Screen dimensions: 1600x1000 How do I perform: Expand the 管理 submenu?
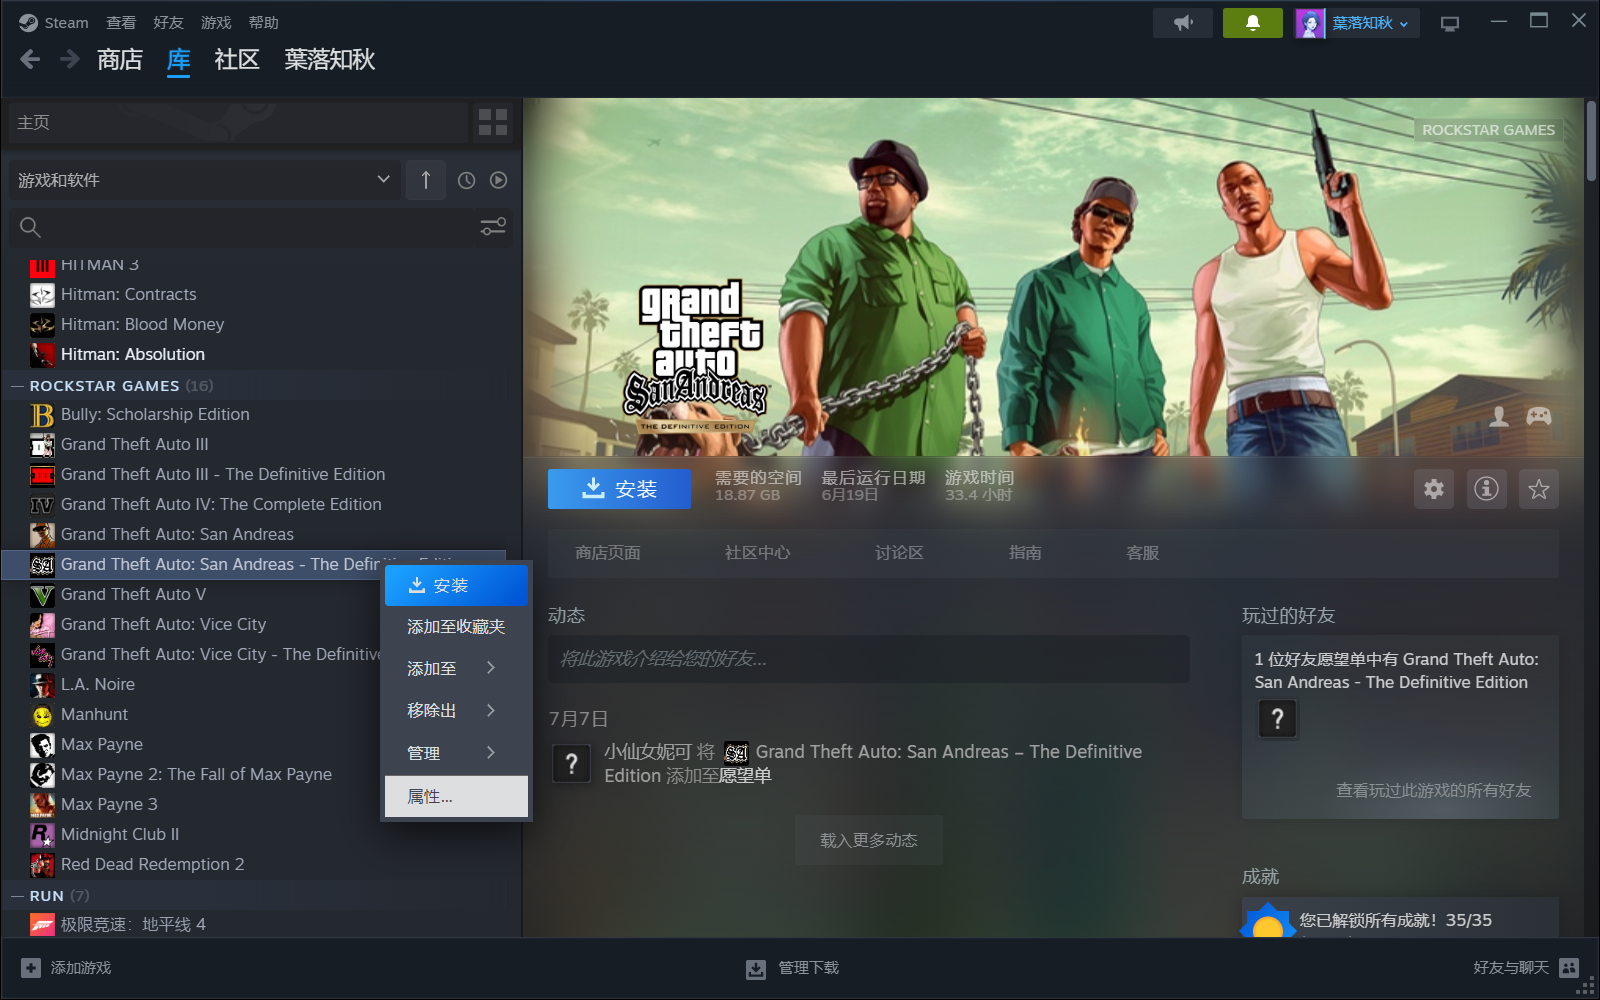(x=456, y=753)
